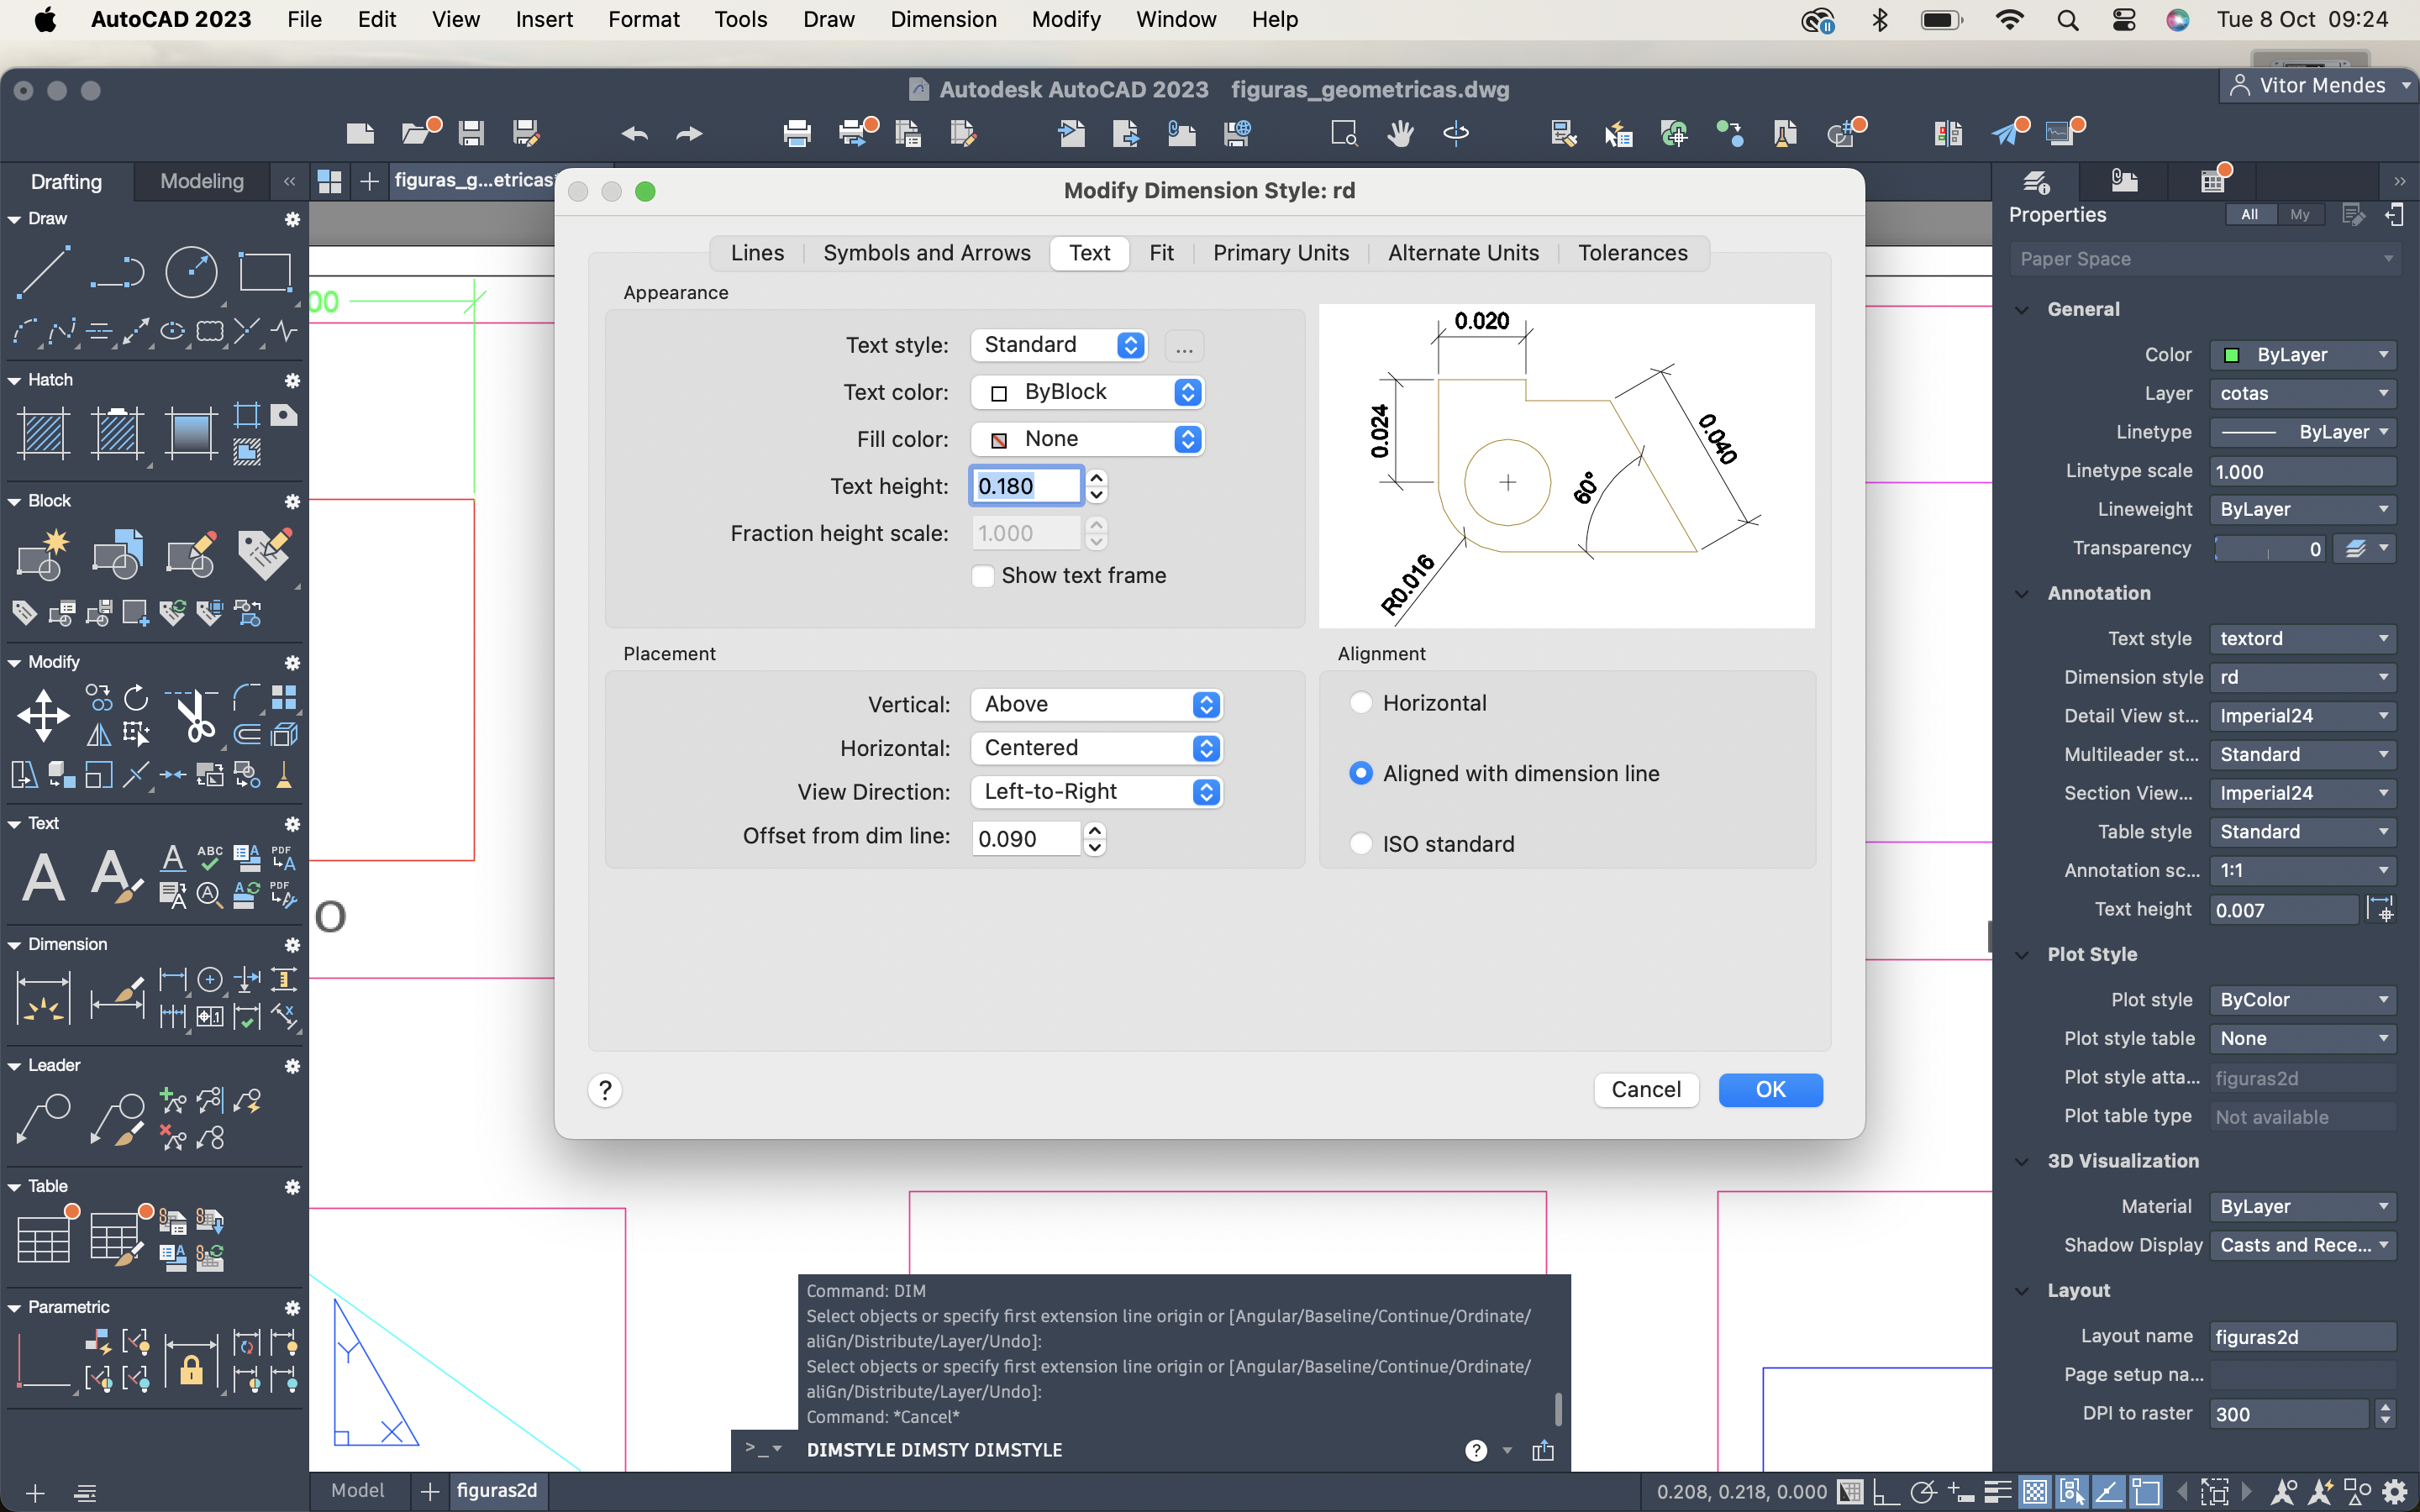Image resolution: width=2420 pixels, height=1512 pixels.
Task: Click the Text height input field
Action: 1026,486
